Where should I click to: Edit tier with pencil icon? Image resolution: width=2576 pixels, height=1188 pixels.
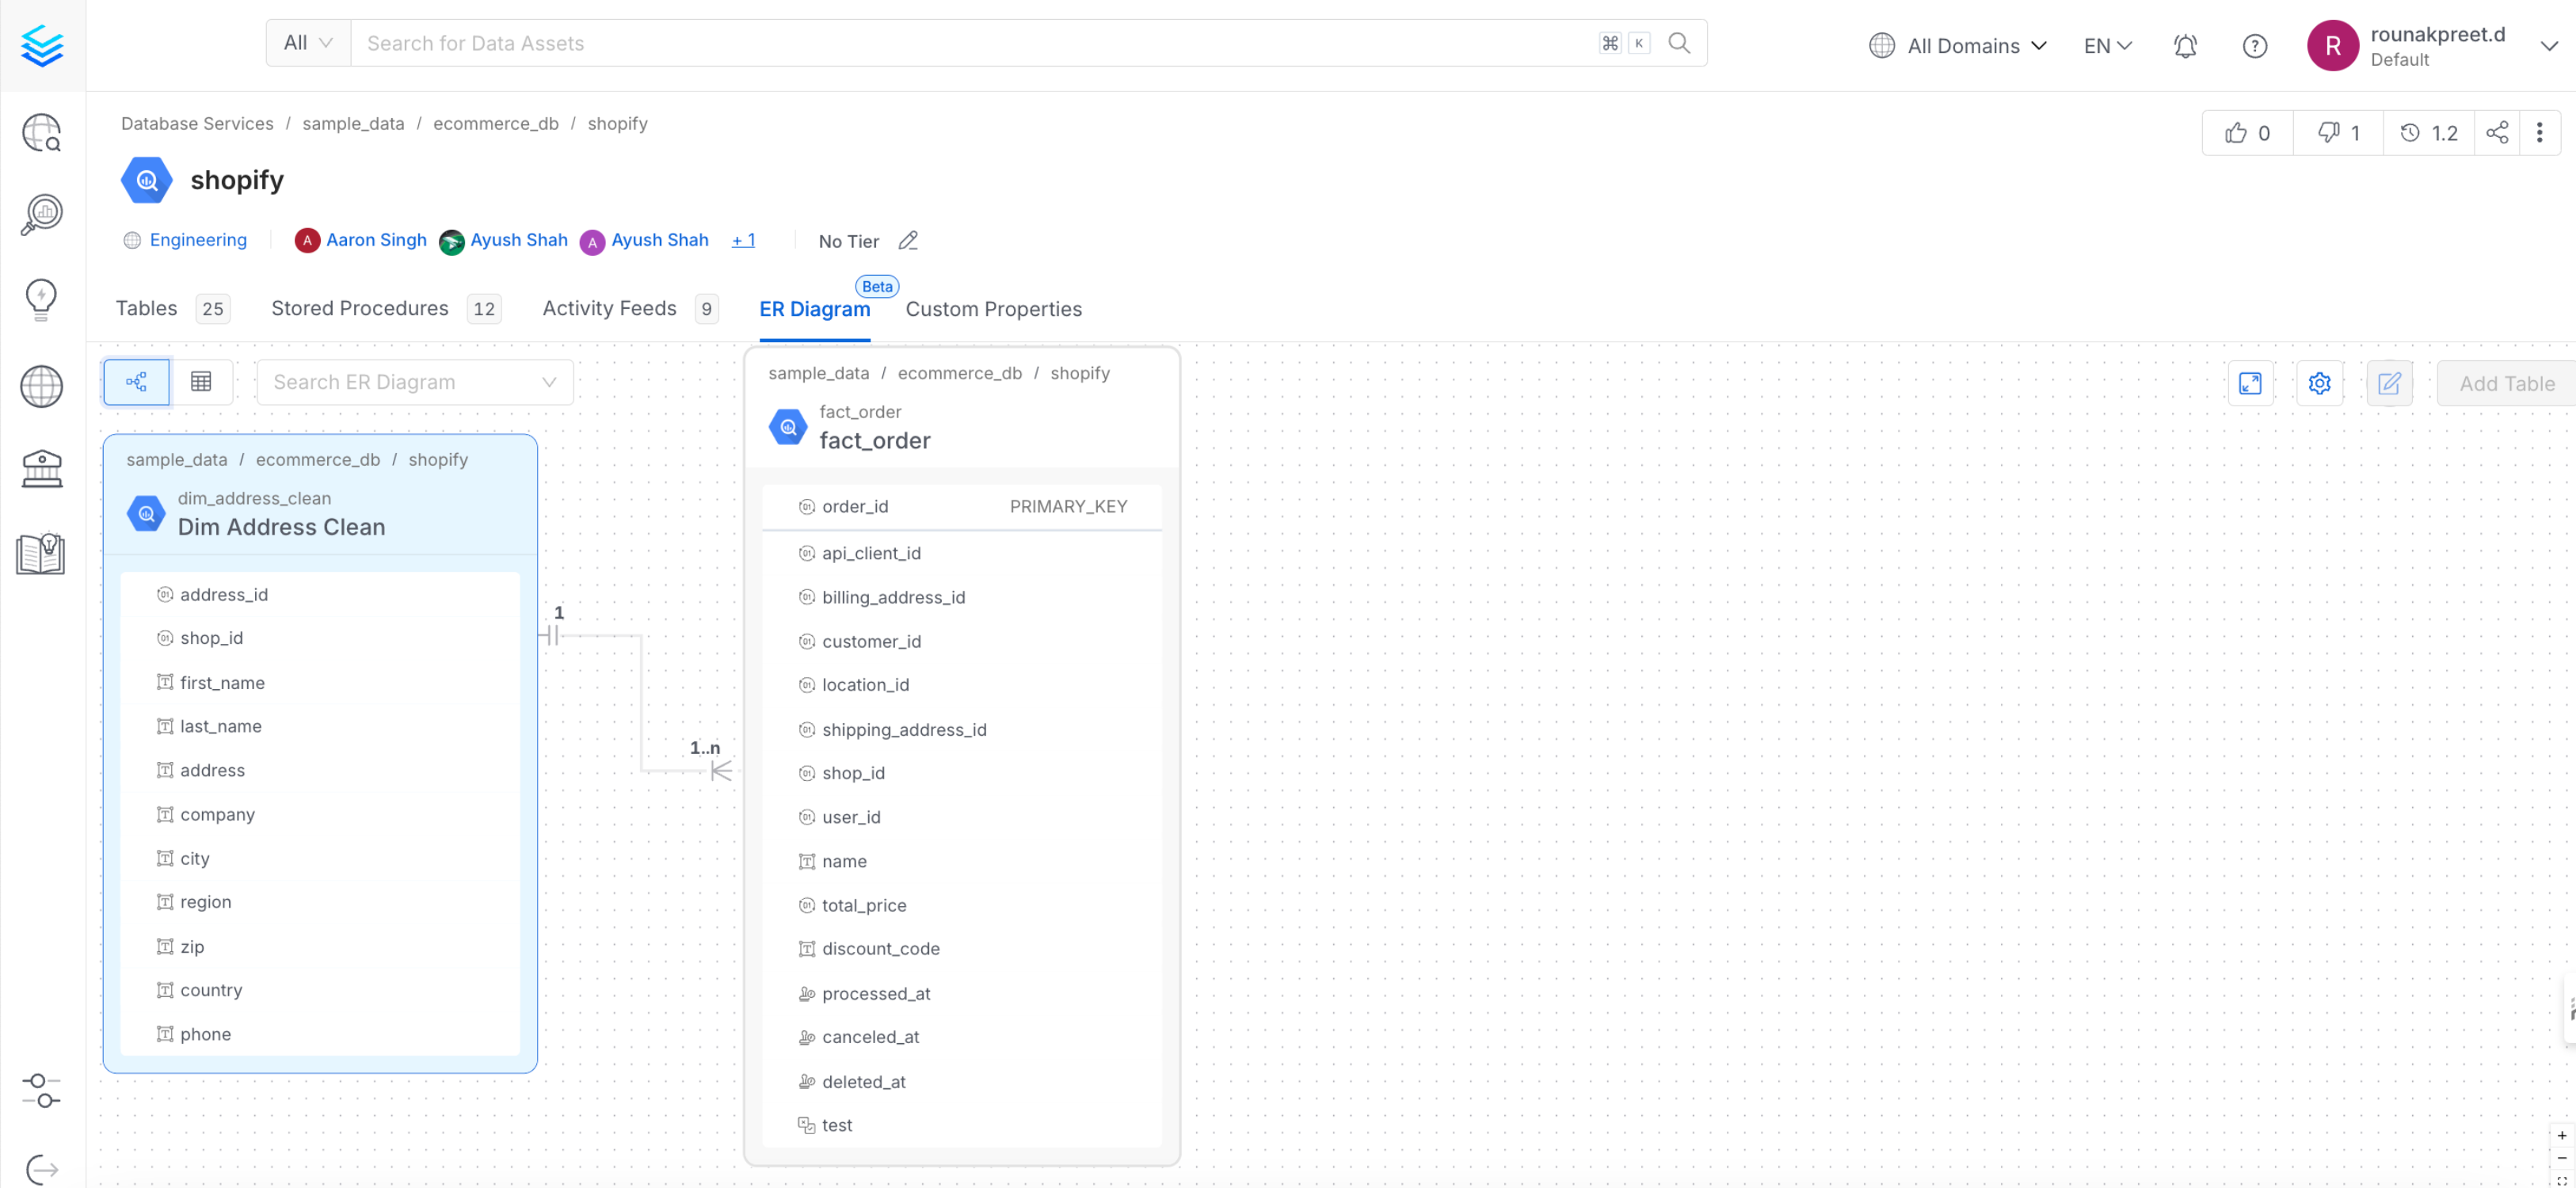click(x=907, y=241)
